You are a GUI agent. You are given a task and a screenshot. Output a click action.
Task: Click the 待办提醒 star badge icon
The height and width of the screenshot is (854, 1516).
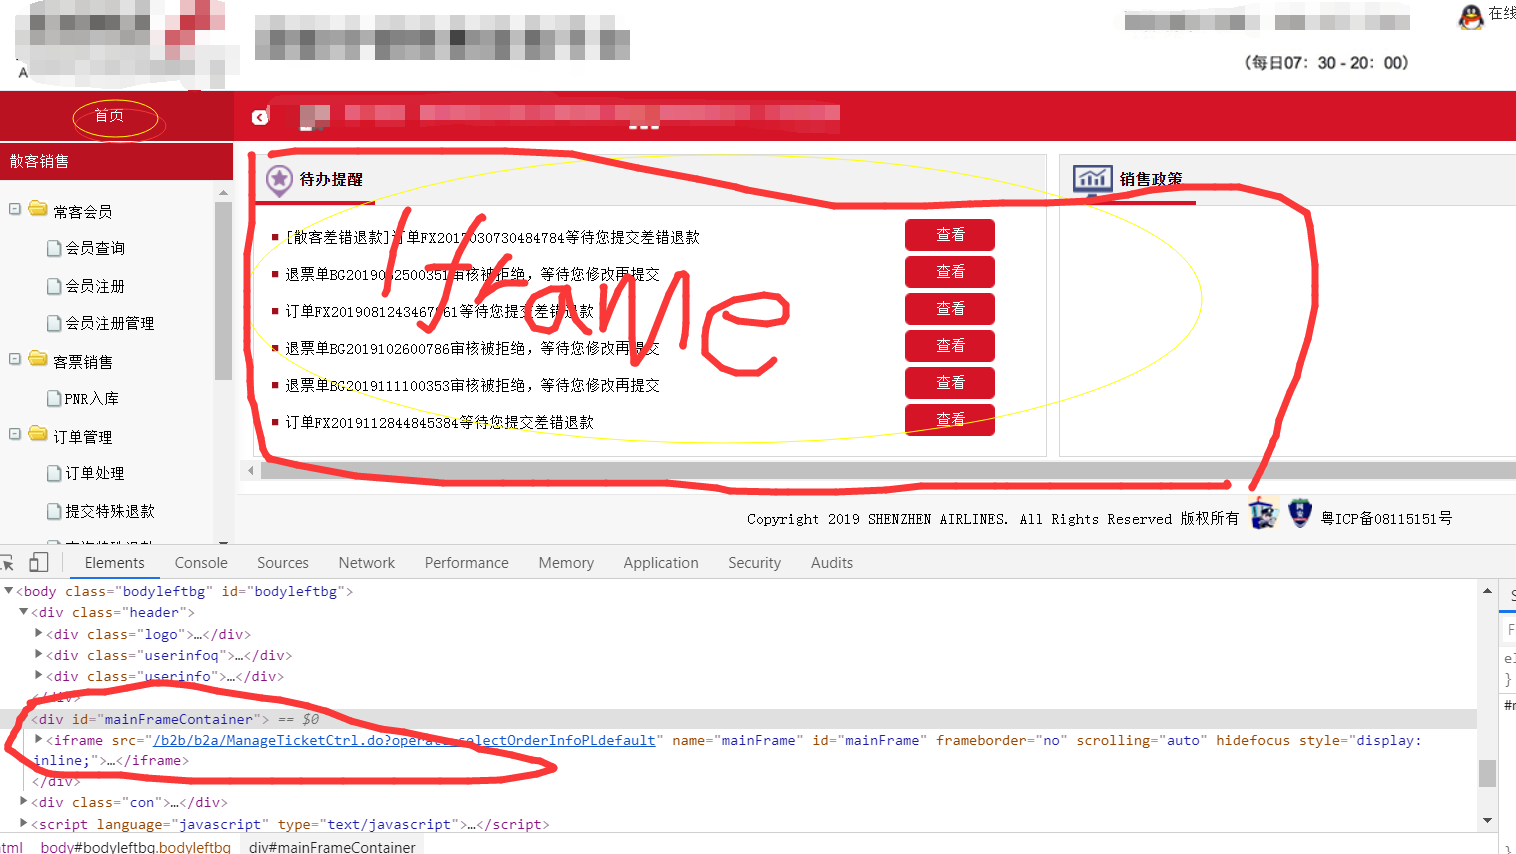click(279, 180)
